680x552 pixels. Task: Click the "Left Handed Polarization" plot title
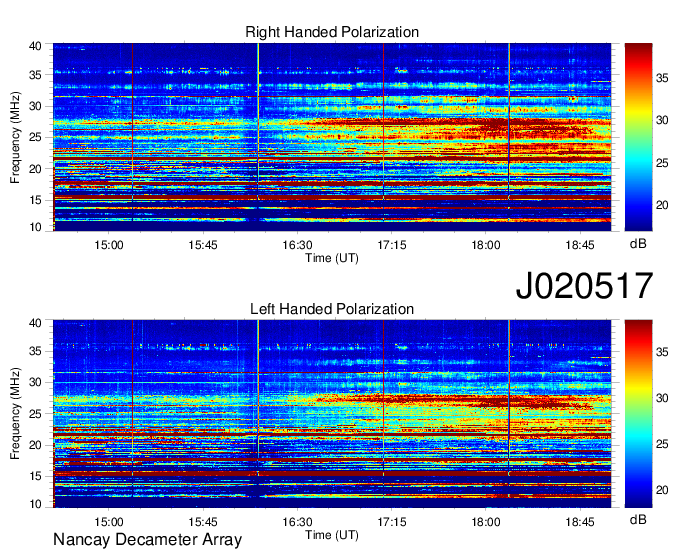pyautogui.click(x=332, y=309)
